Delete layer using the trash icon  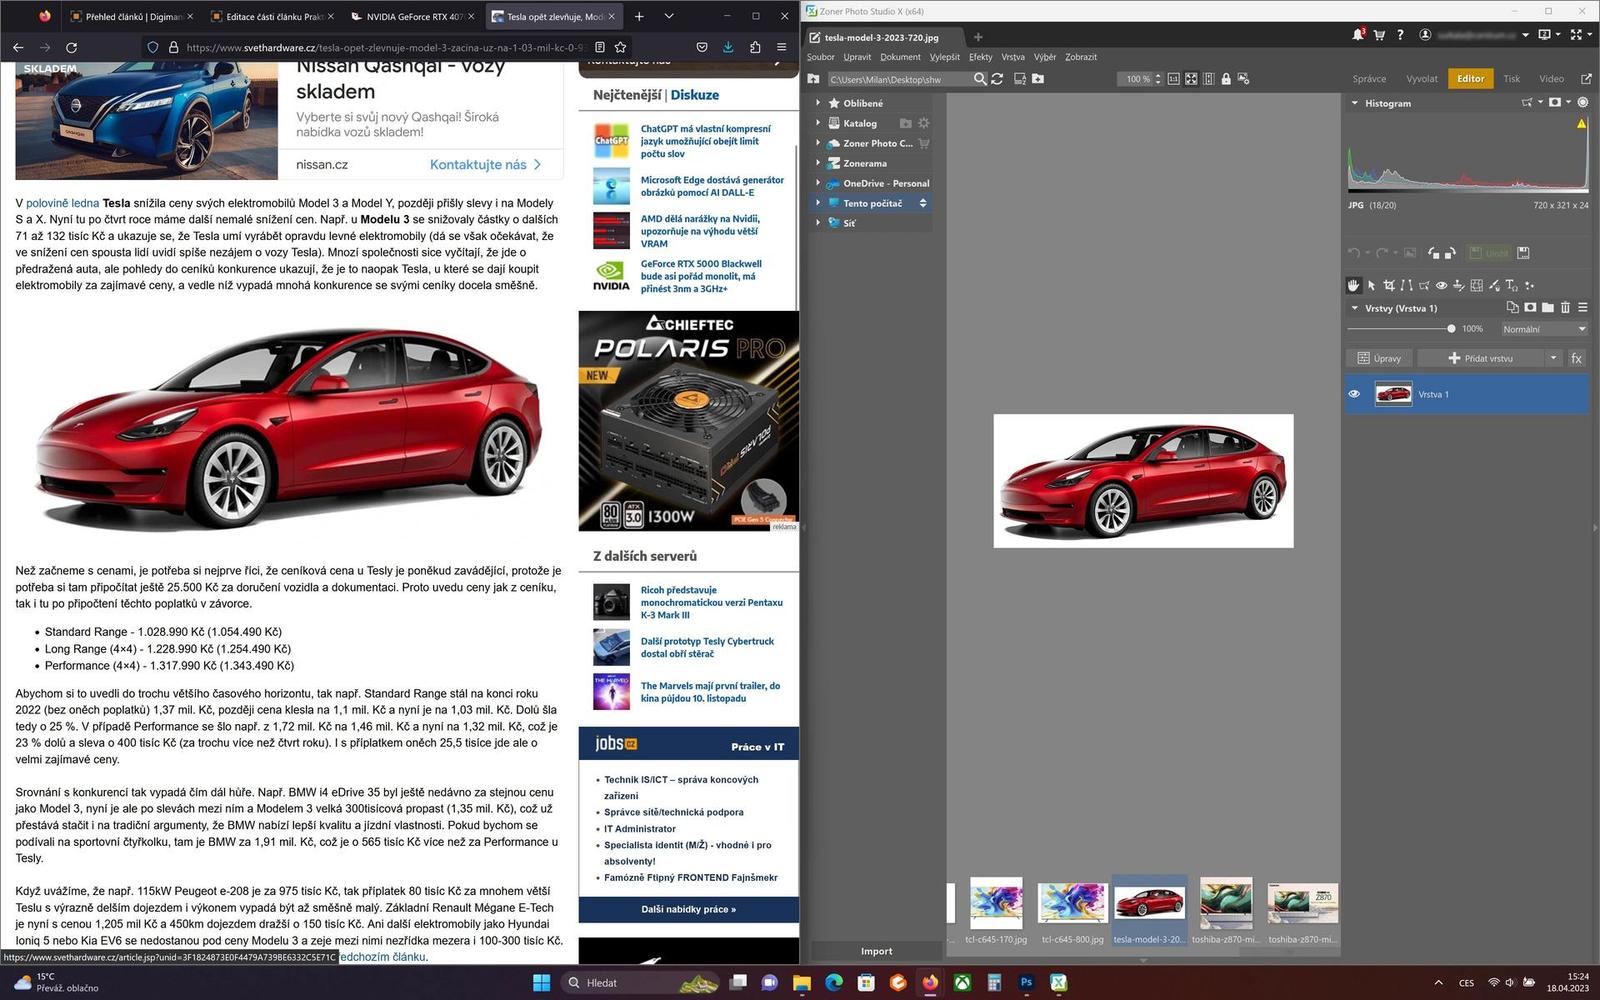pos(1565,308)
